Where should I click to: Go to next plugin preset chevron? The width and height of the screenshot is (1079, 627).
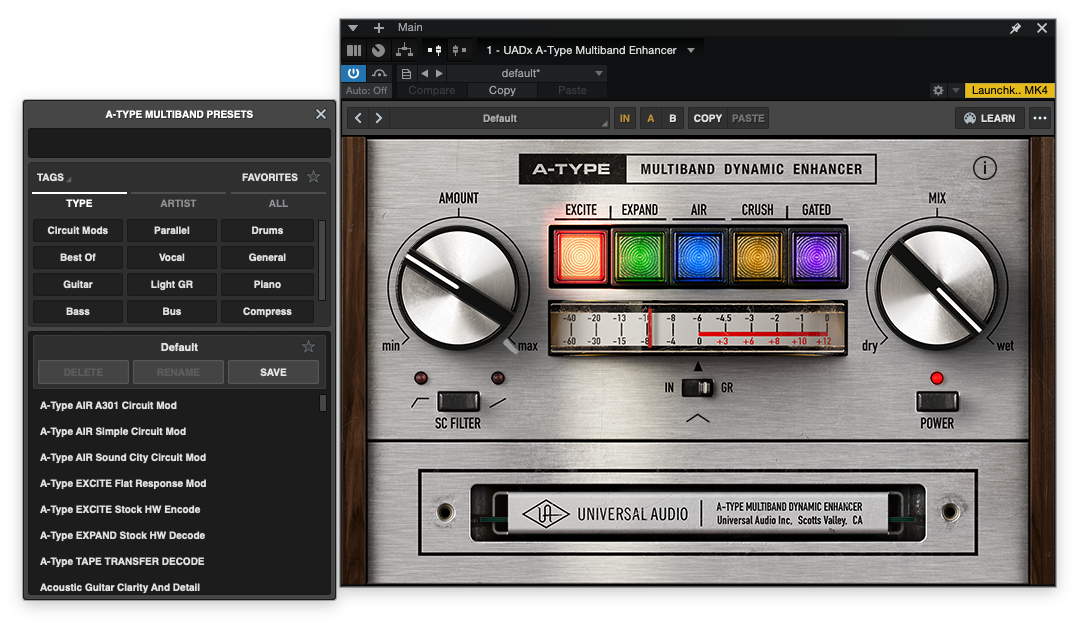point(378,118)
